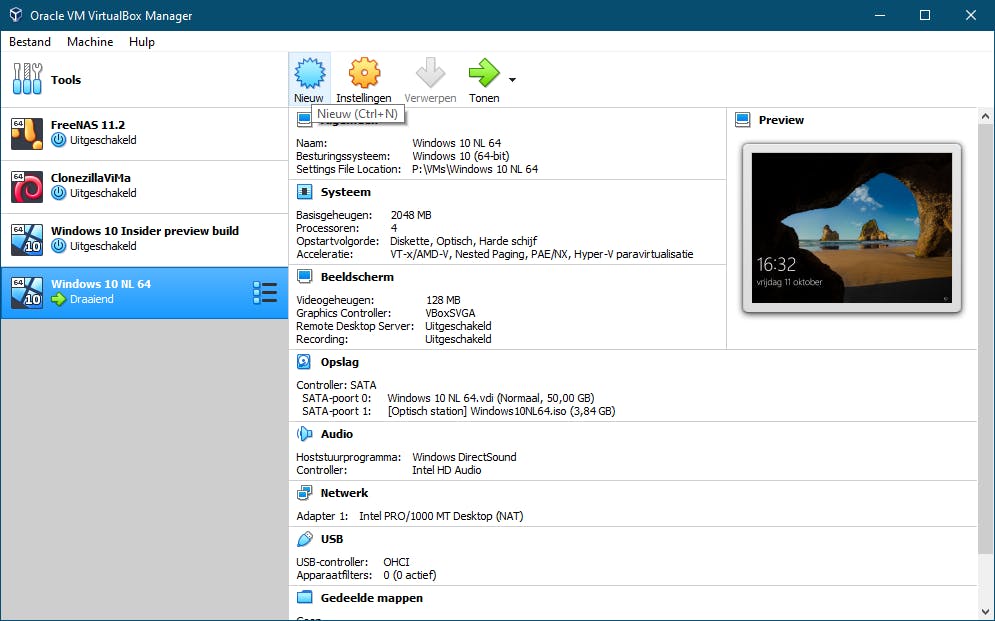Click the USB plug icon
The width and height of the screenshot is (995, 621).
(x=305, y=539)
